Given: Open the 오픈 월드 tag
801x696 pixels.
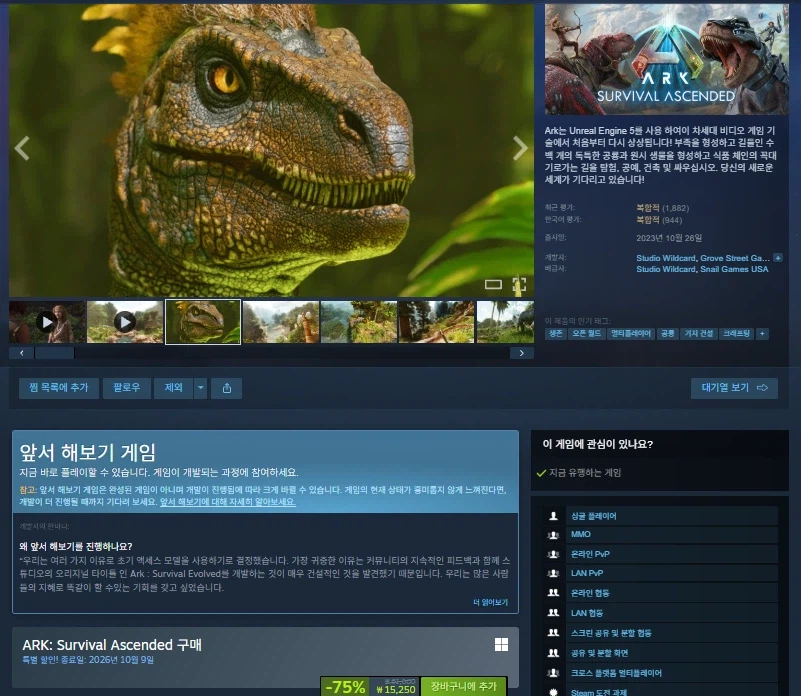Looking at the screenshot, I should [586, 333].
